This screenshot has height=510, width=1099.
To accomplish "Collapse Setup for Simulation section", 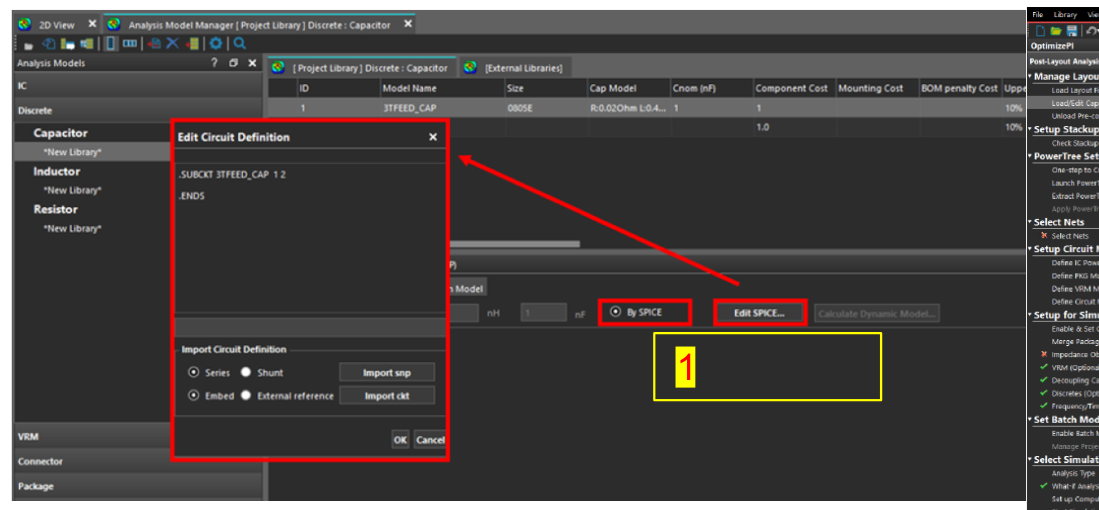I will [x=1030, y=315].
